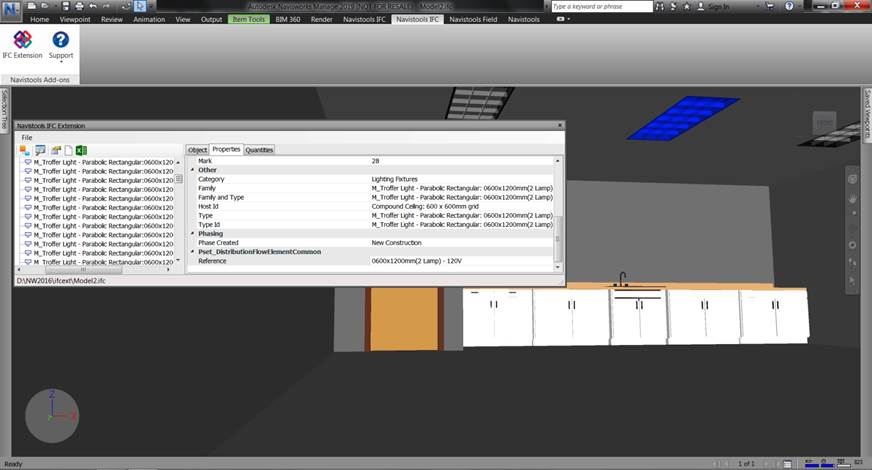Open the Autodesk app store cart
Screen dimensions: 872x470
tap(770, 6)
